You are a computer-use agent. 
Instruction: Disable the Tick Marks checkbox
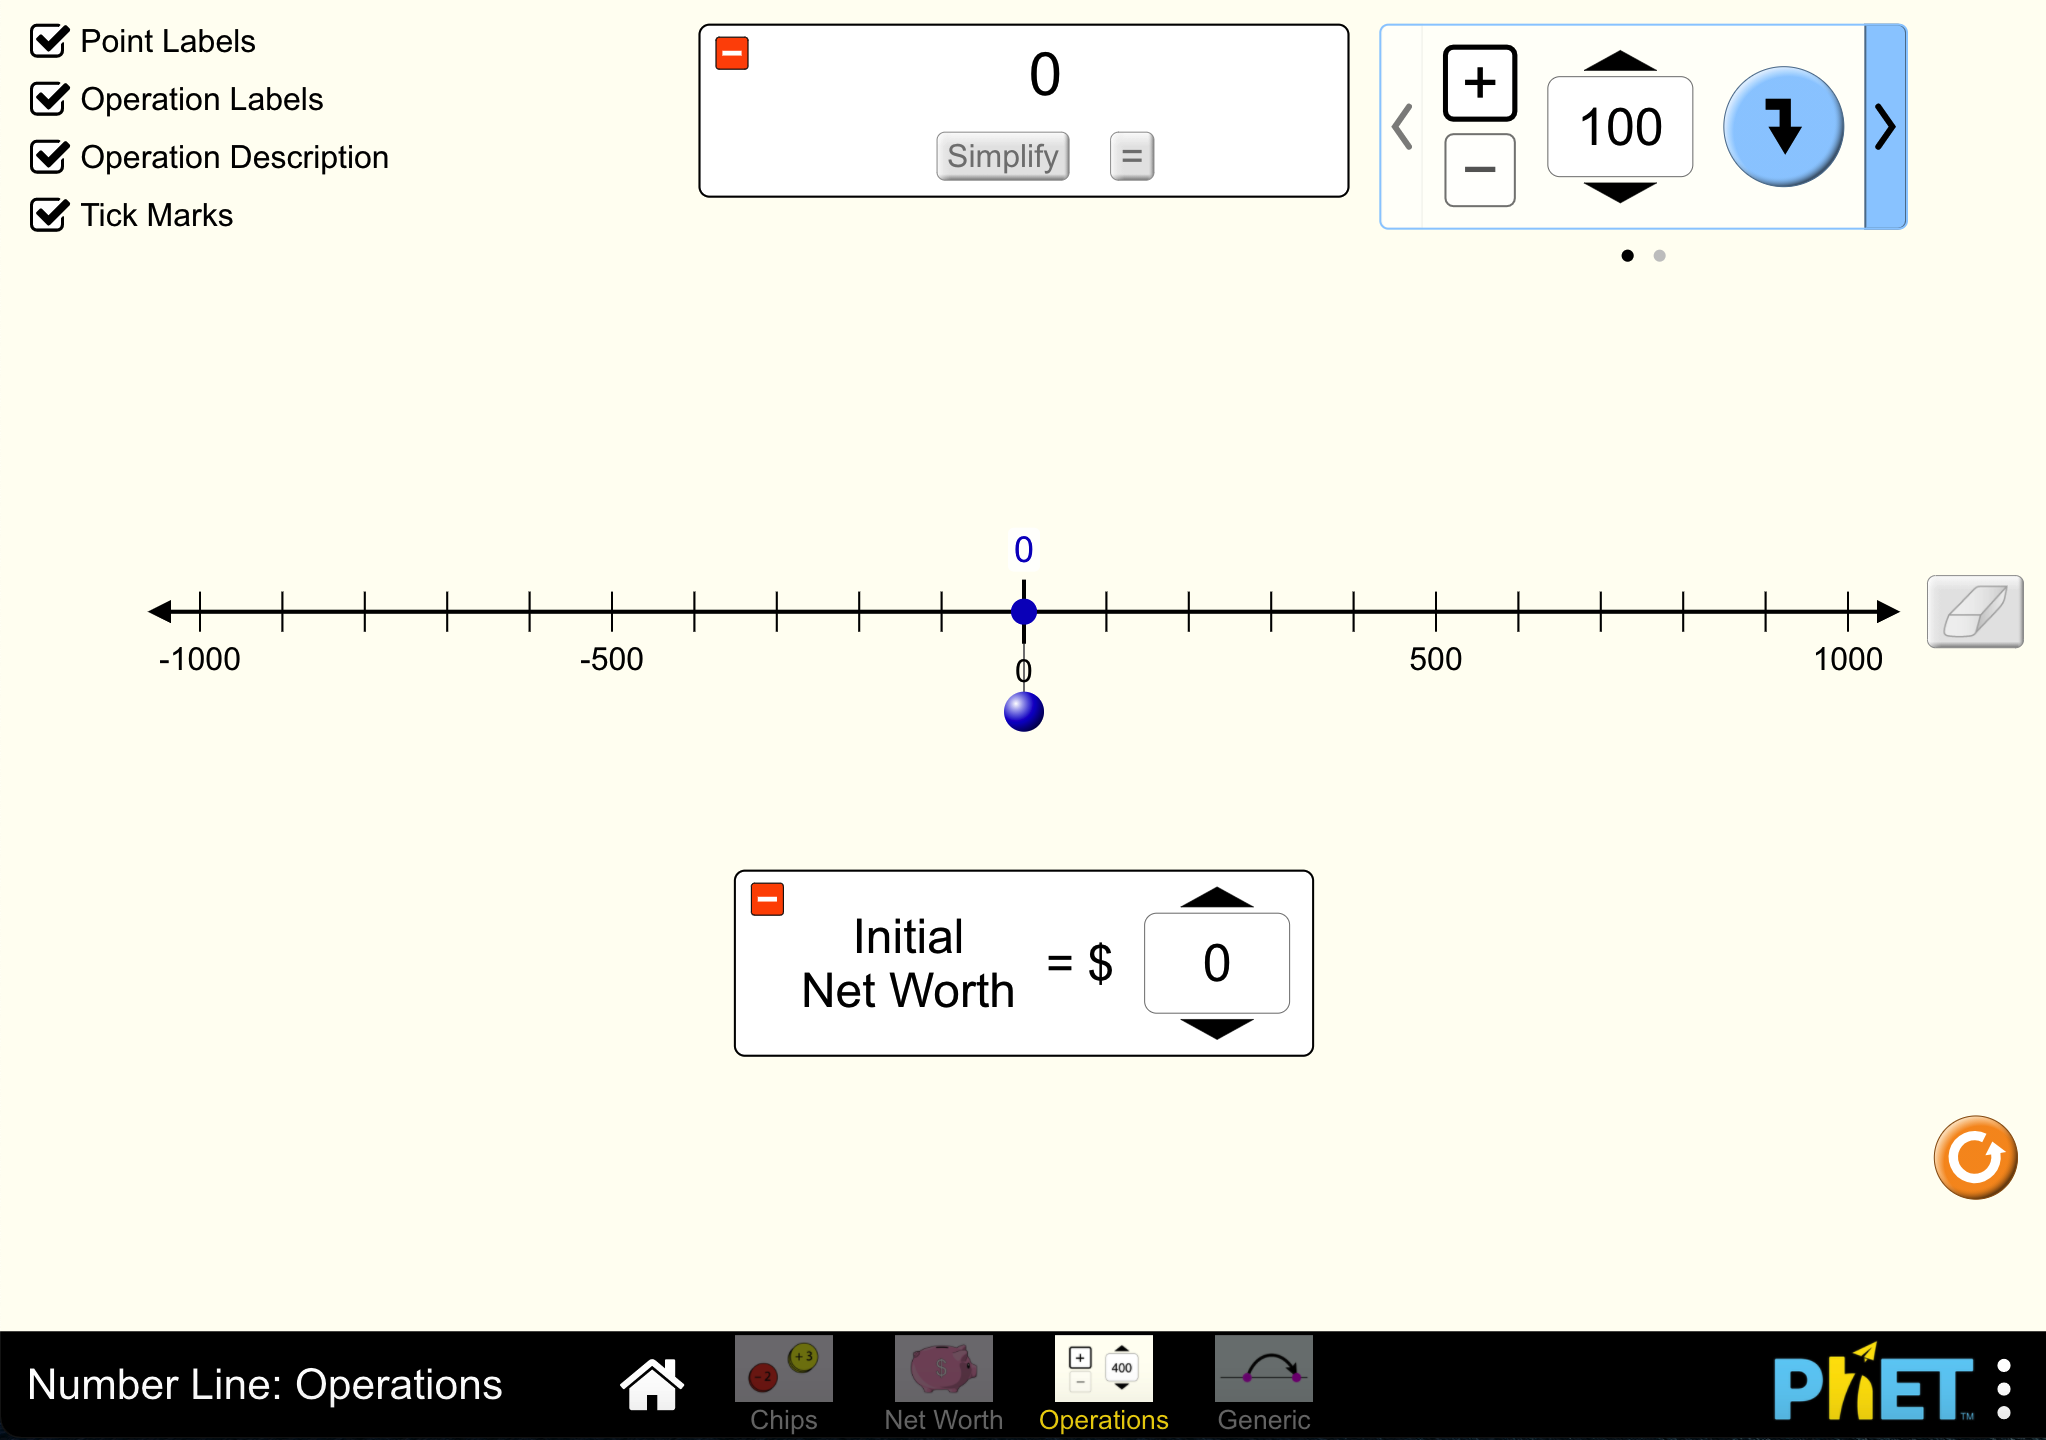click(x=50, y=216)
